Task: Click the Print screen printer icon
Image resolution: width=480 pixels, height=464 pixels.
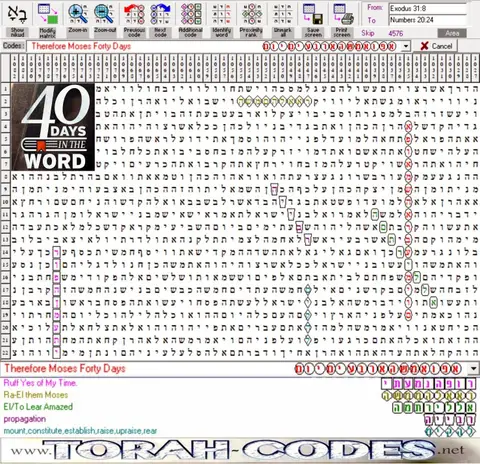Action: [x=343, y=14]
